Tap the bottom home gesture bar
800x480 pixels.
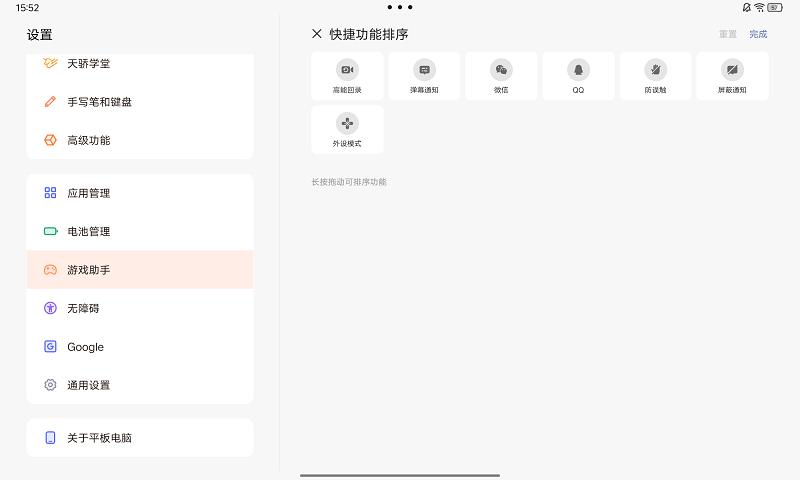400,475
